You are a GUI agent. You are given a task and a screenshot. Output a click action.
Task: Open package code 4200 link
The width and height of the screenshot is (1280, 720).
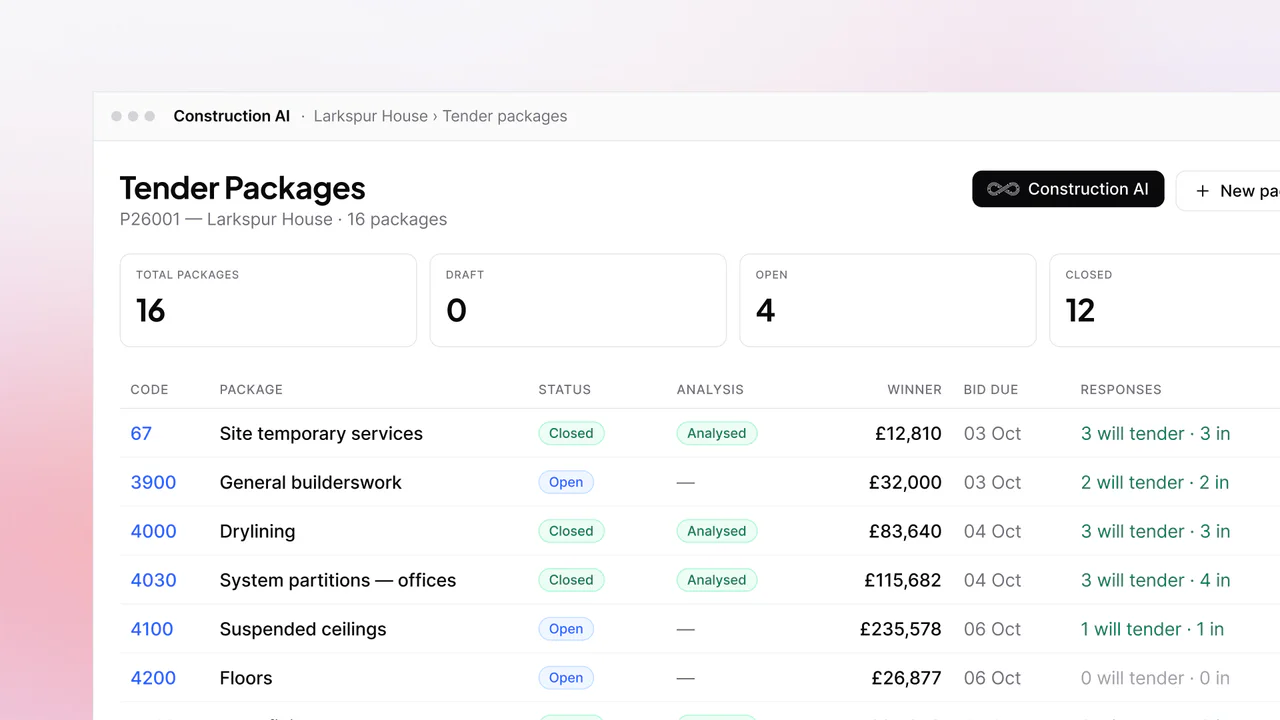click(x=153, y=678)
